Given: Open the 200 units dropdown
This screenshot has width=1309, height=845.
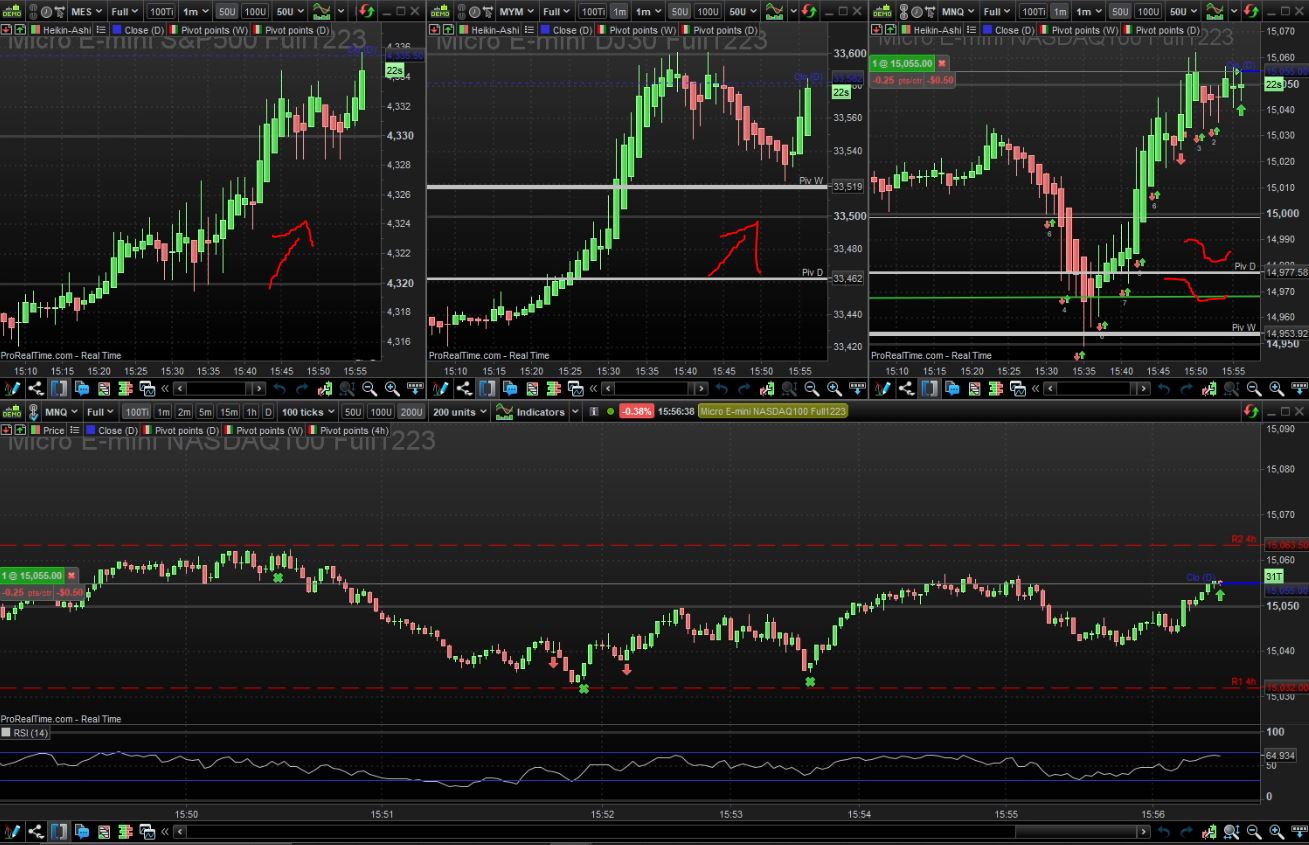Looking at the screenshot, I should pyautogui.click(x=459, y=412).
